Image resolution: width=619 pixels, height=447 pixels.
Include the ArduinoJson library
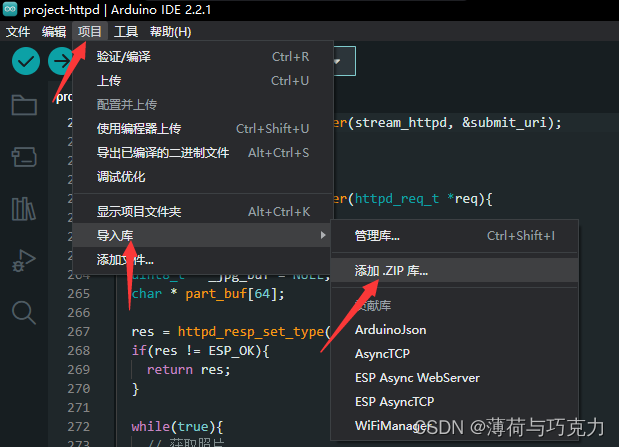coord(454,330)
